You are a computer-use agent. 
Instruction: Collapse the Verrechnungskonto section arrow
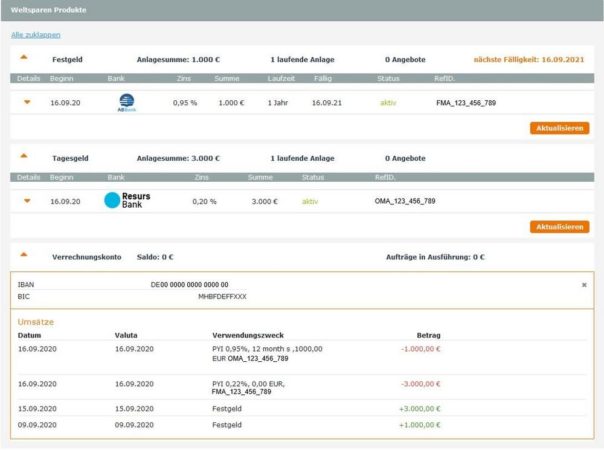[24, 255]
